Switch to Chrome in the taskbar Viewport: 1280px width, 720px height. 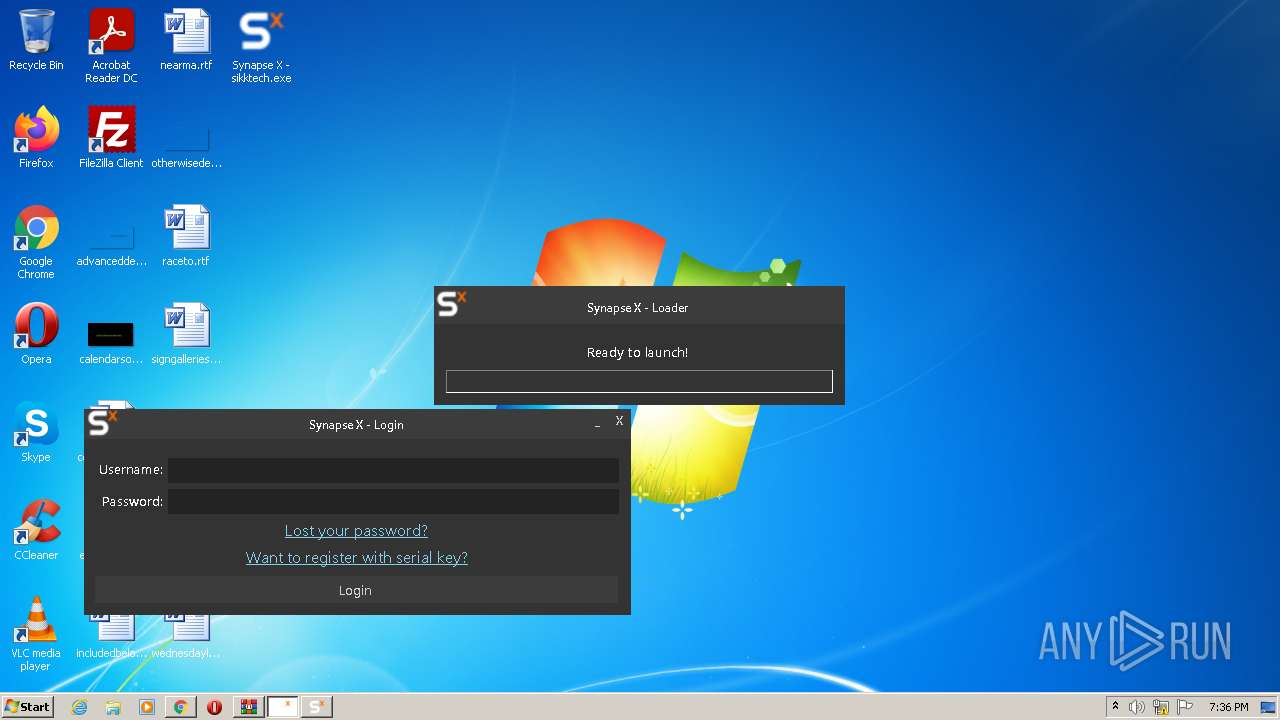click(181, 707)
